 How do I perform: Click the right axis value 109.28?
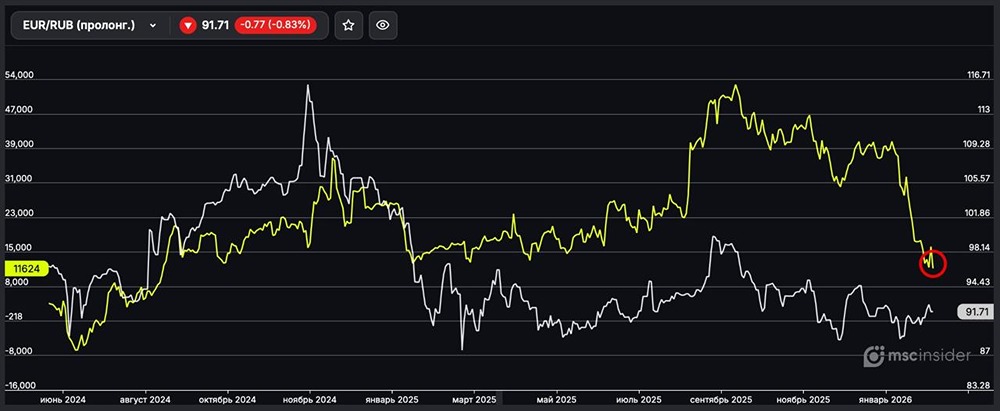point(976,144)
